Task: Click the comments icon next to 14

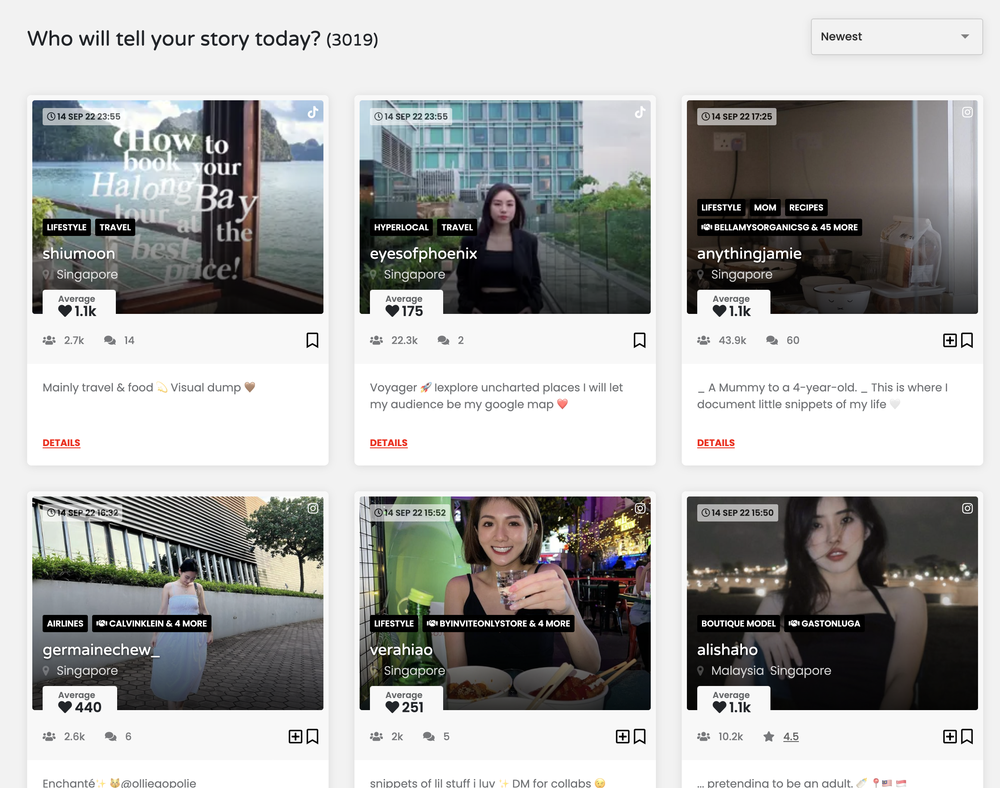Action: 110,340
